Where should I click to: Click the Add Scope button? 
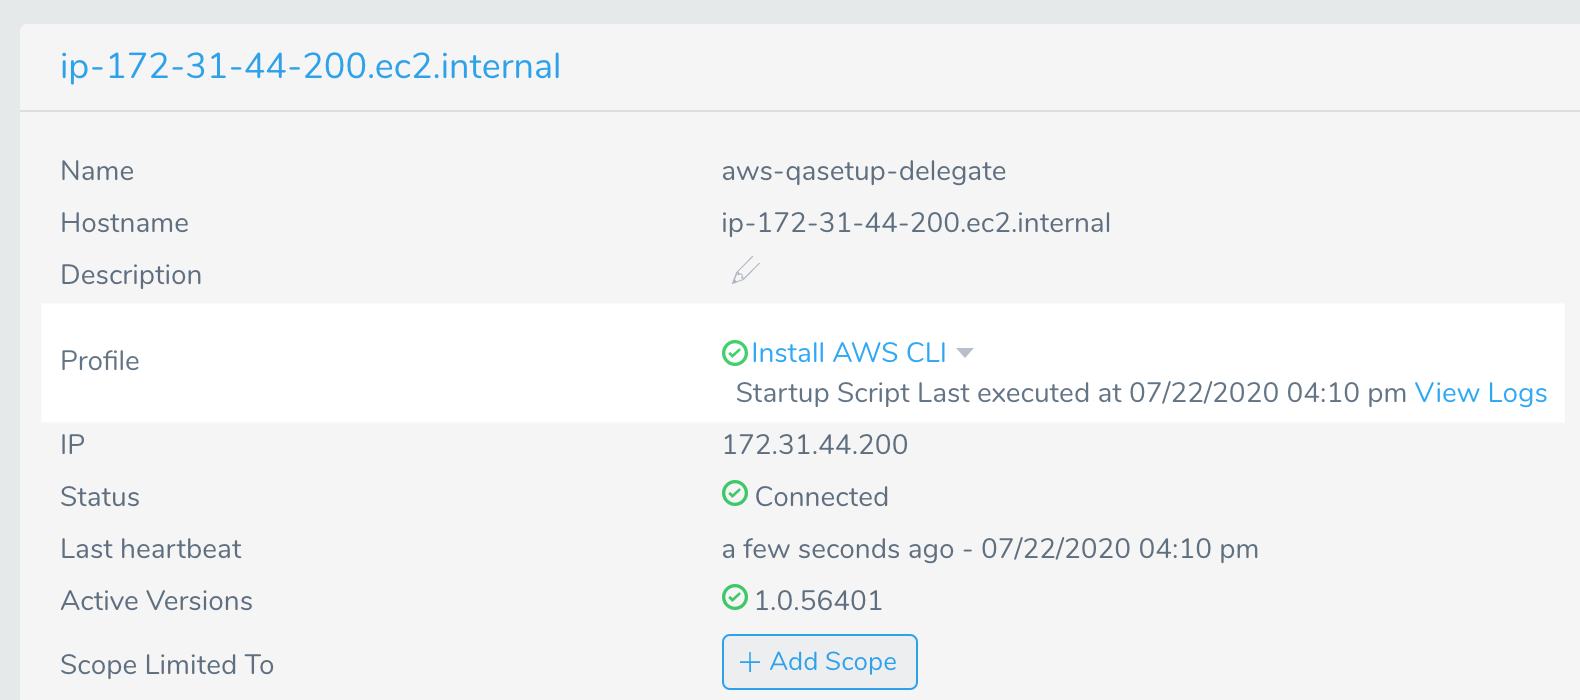click(819, 662)
